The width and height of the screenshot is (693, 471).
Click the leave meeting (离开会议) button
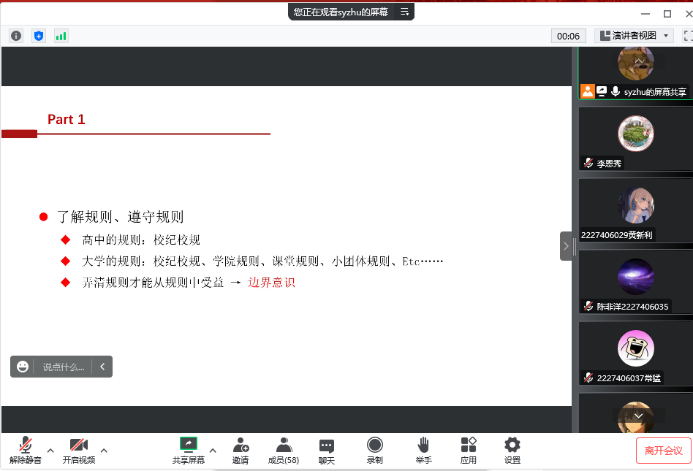pos(663,451)
